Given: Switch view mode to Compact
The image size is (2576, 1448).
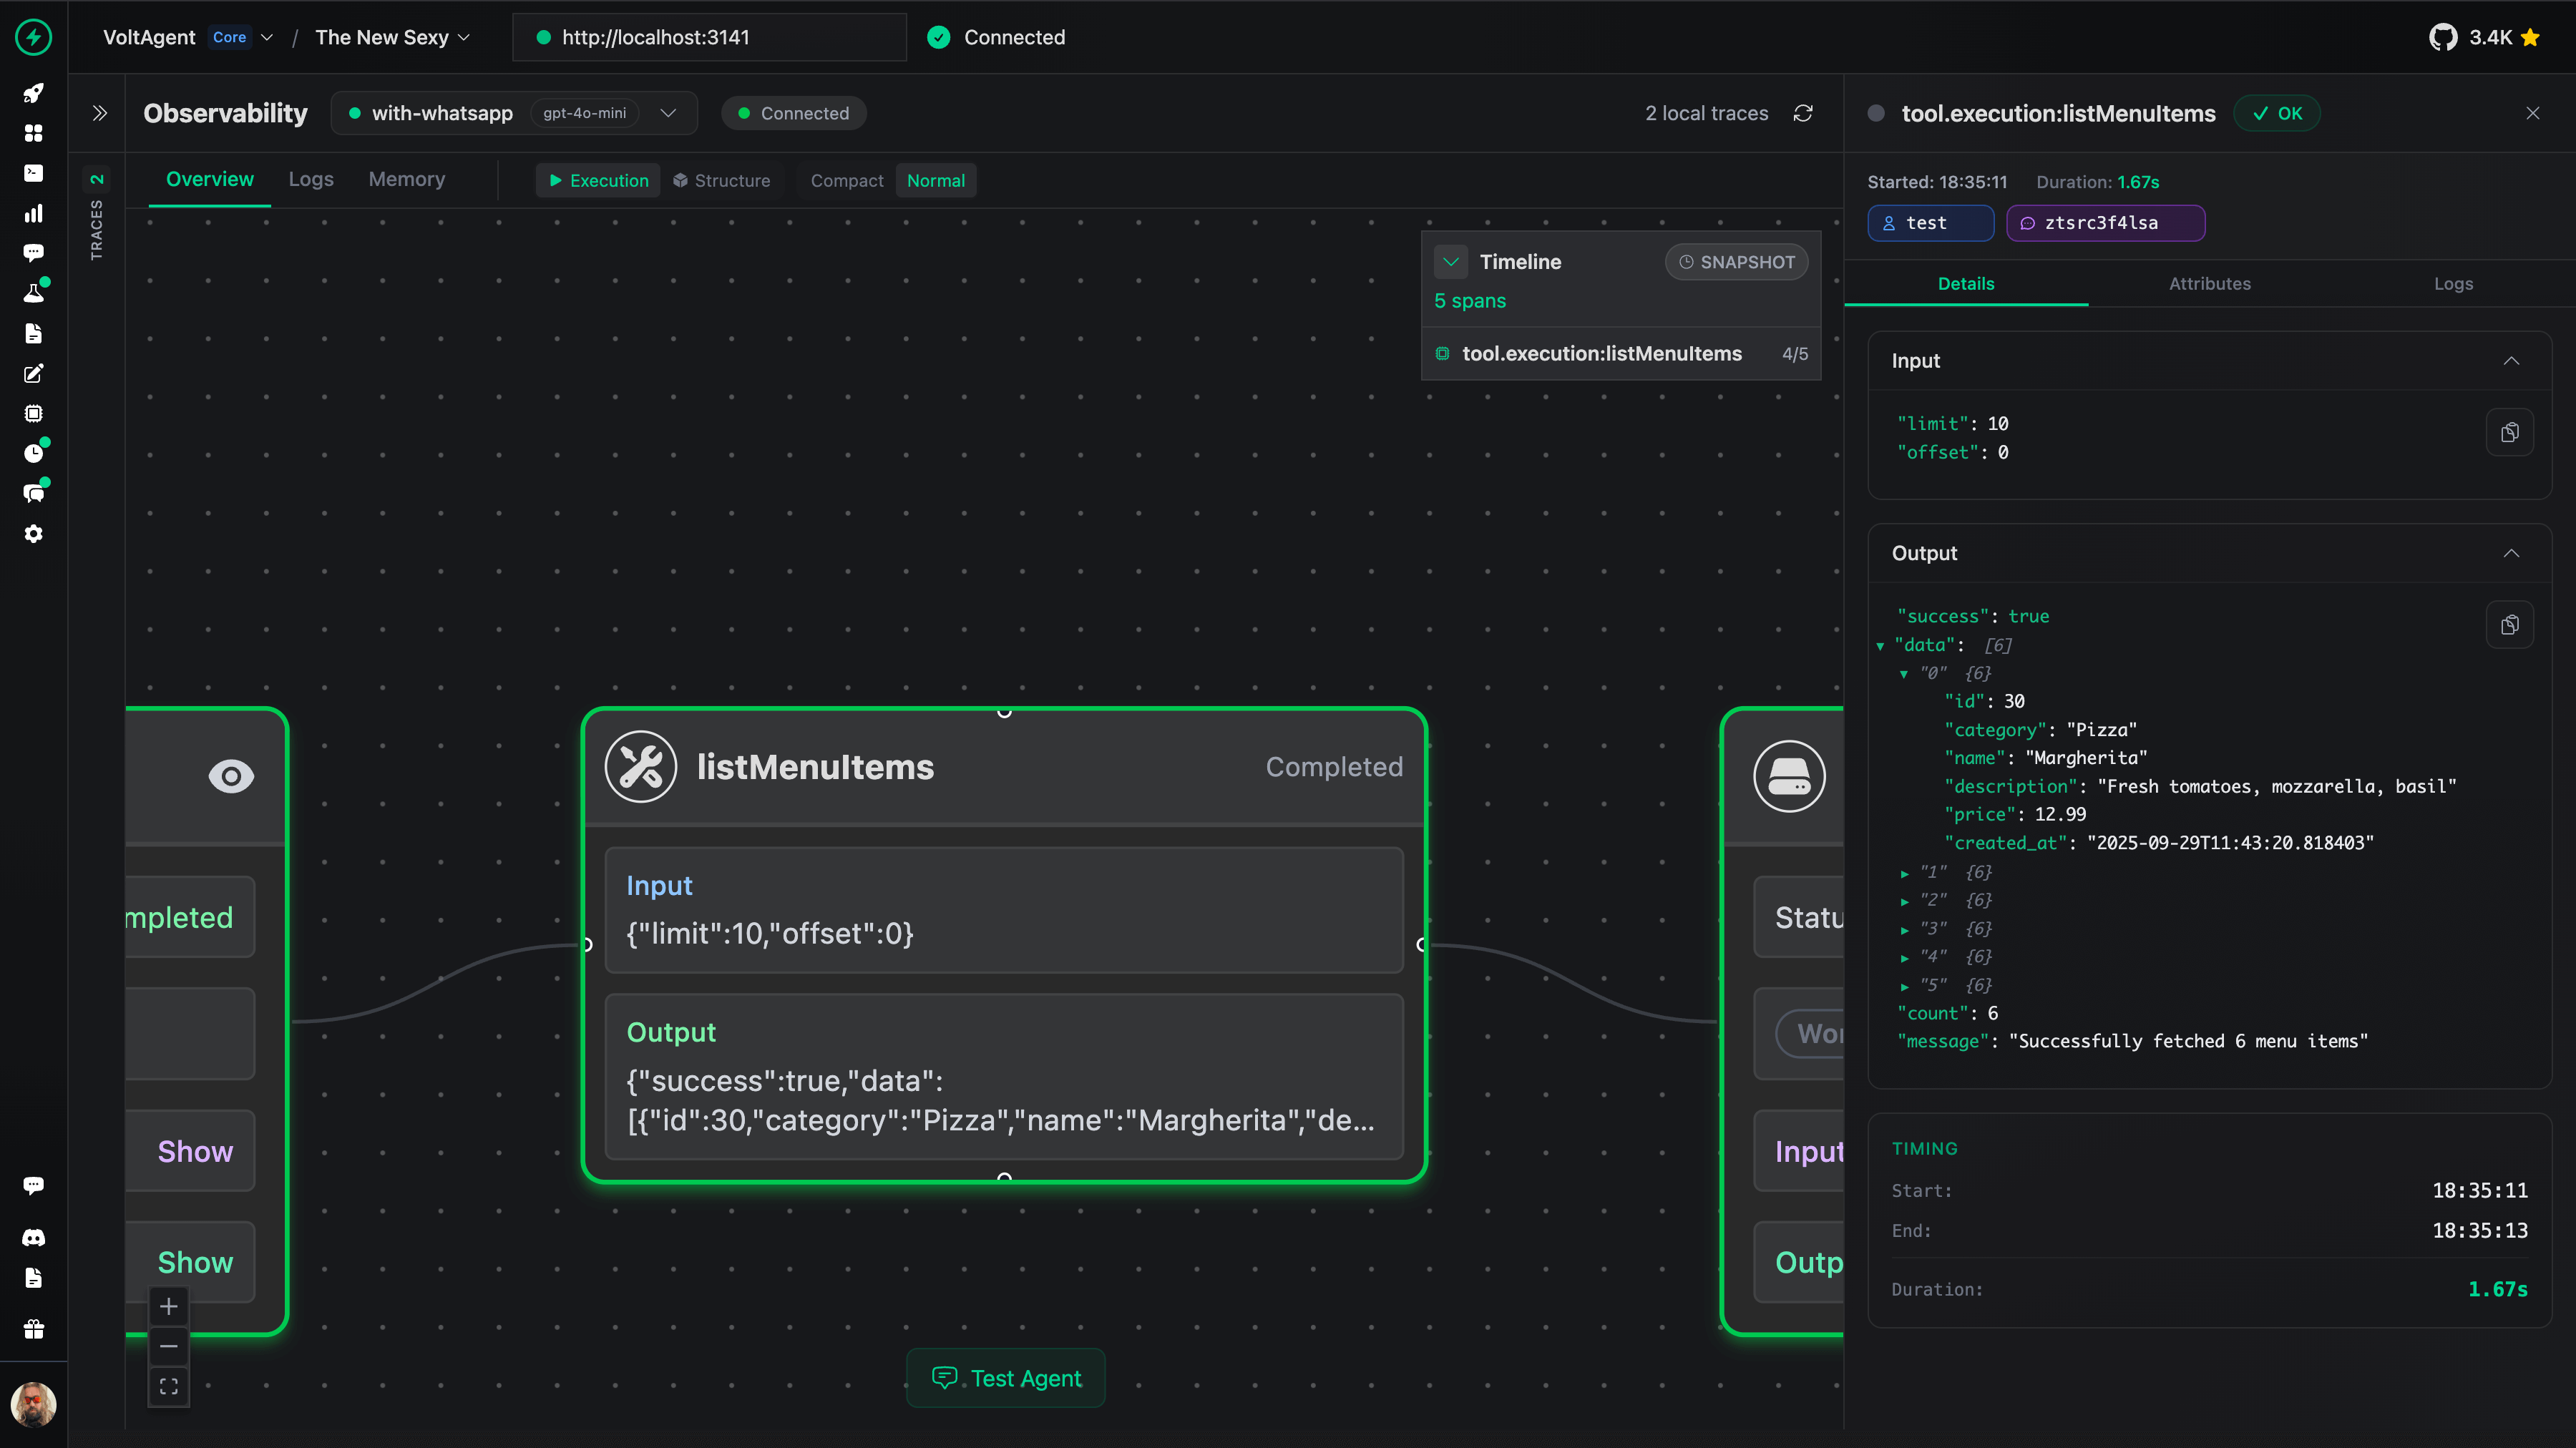Looking at the screenshot, I should pyautogui.click(x=846, y=181).
